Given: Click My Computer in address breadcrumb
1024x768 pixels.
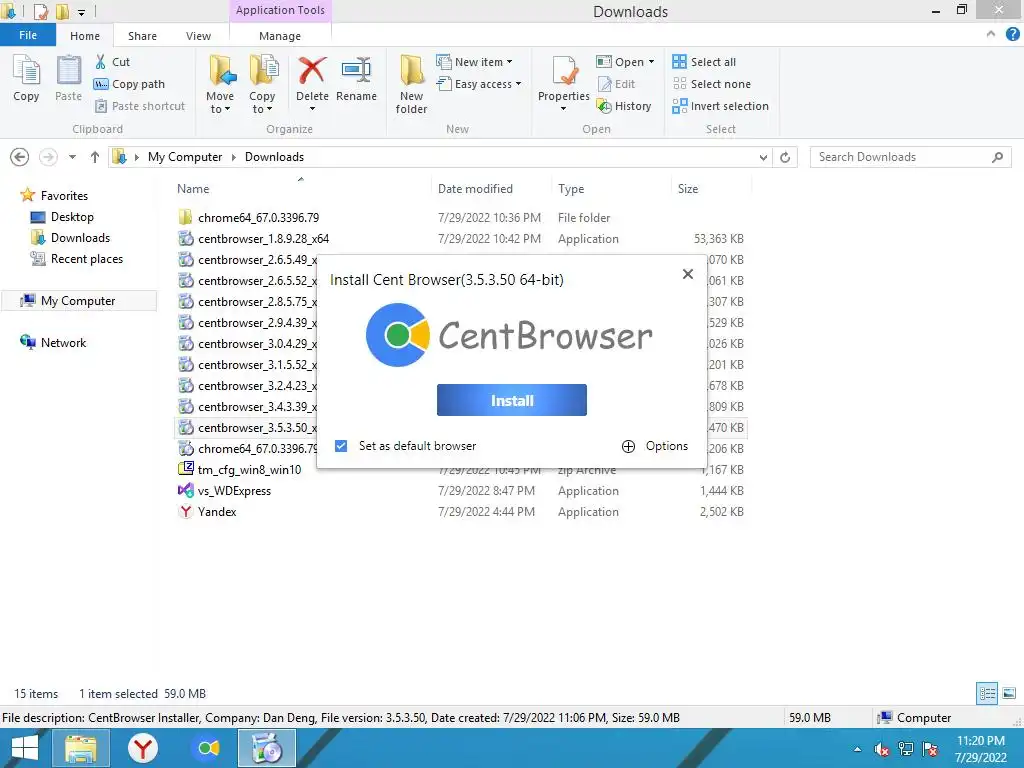Looking at the screenshot, I should point(185,157).
